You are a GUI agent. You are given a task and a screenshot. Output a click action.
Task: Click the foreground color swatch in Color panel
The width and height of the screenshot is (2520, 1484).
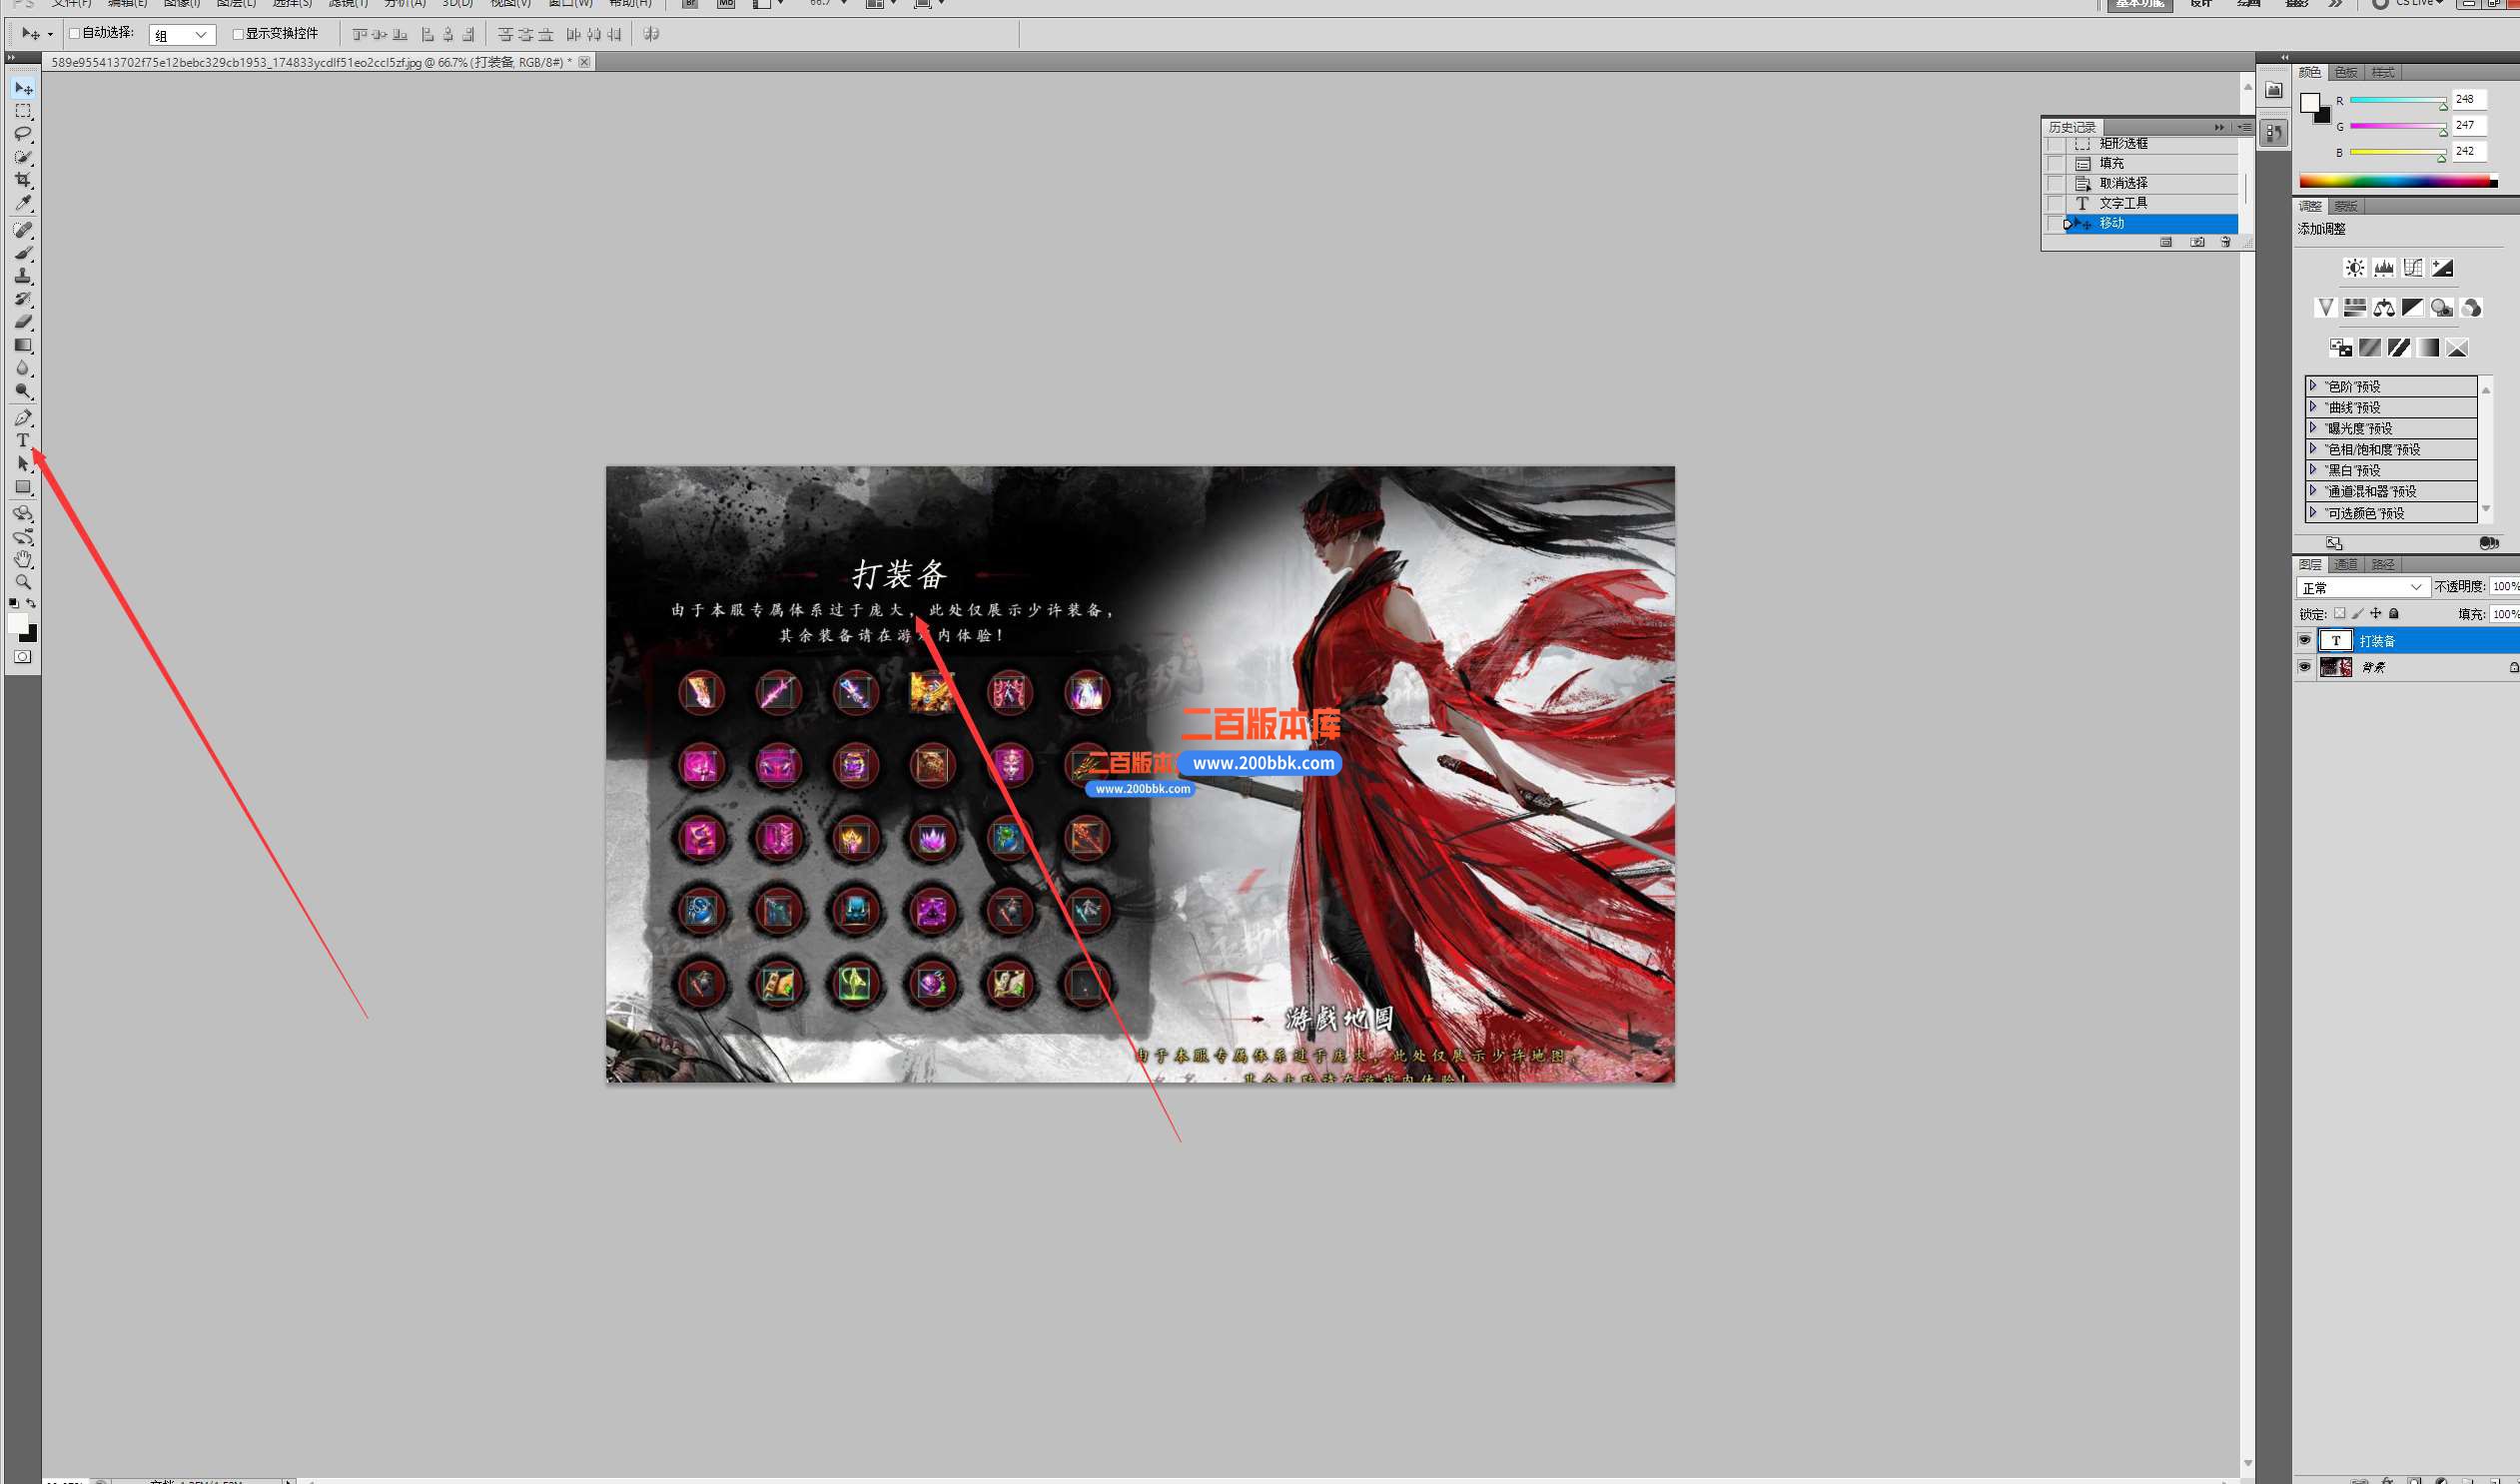click(2310, 102)
